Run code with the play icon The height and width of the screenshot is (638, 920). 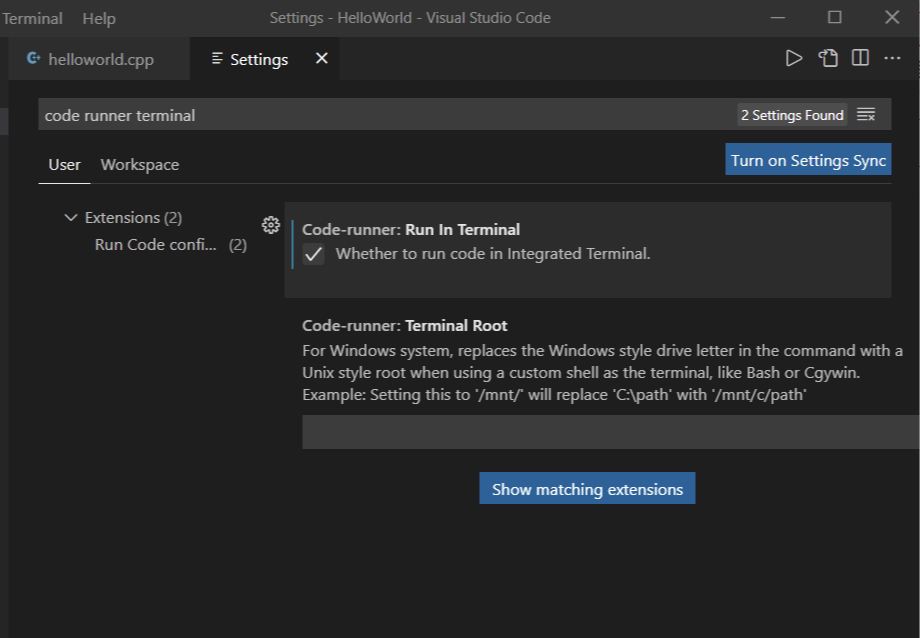click(x=793, y=58)
